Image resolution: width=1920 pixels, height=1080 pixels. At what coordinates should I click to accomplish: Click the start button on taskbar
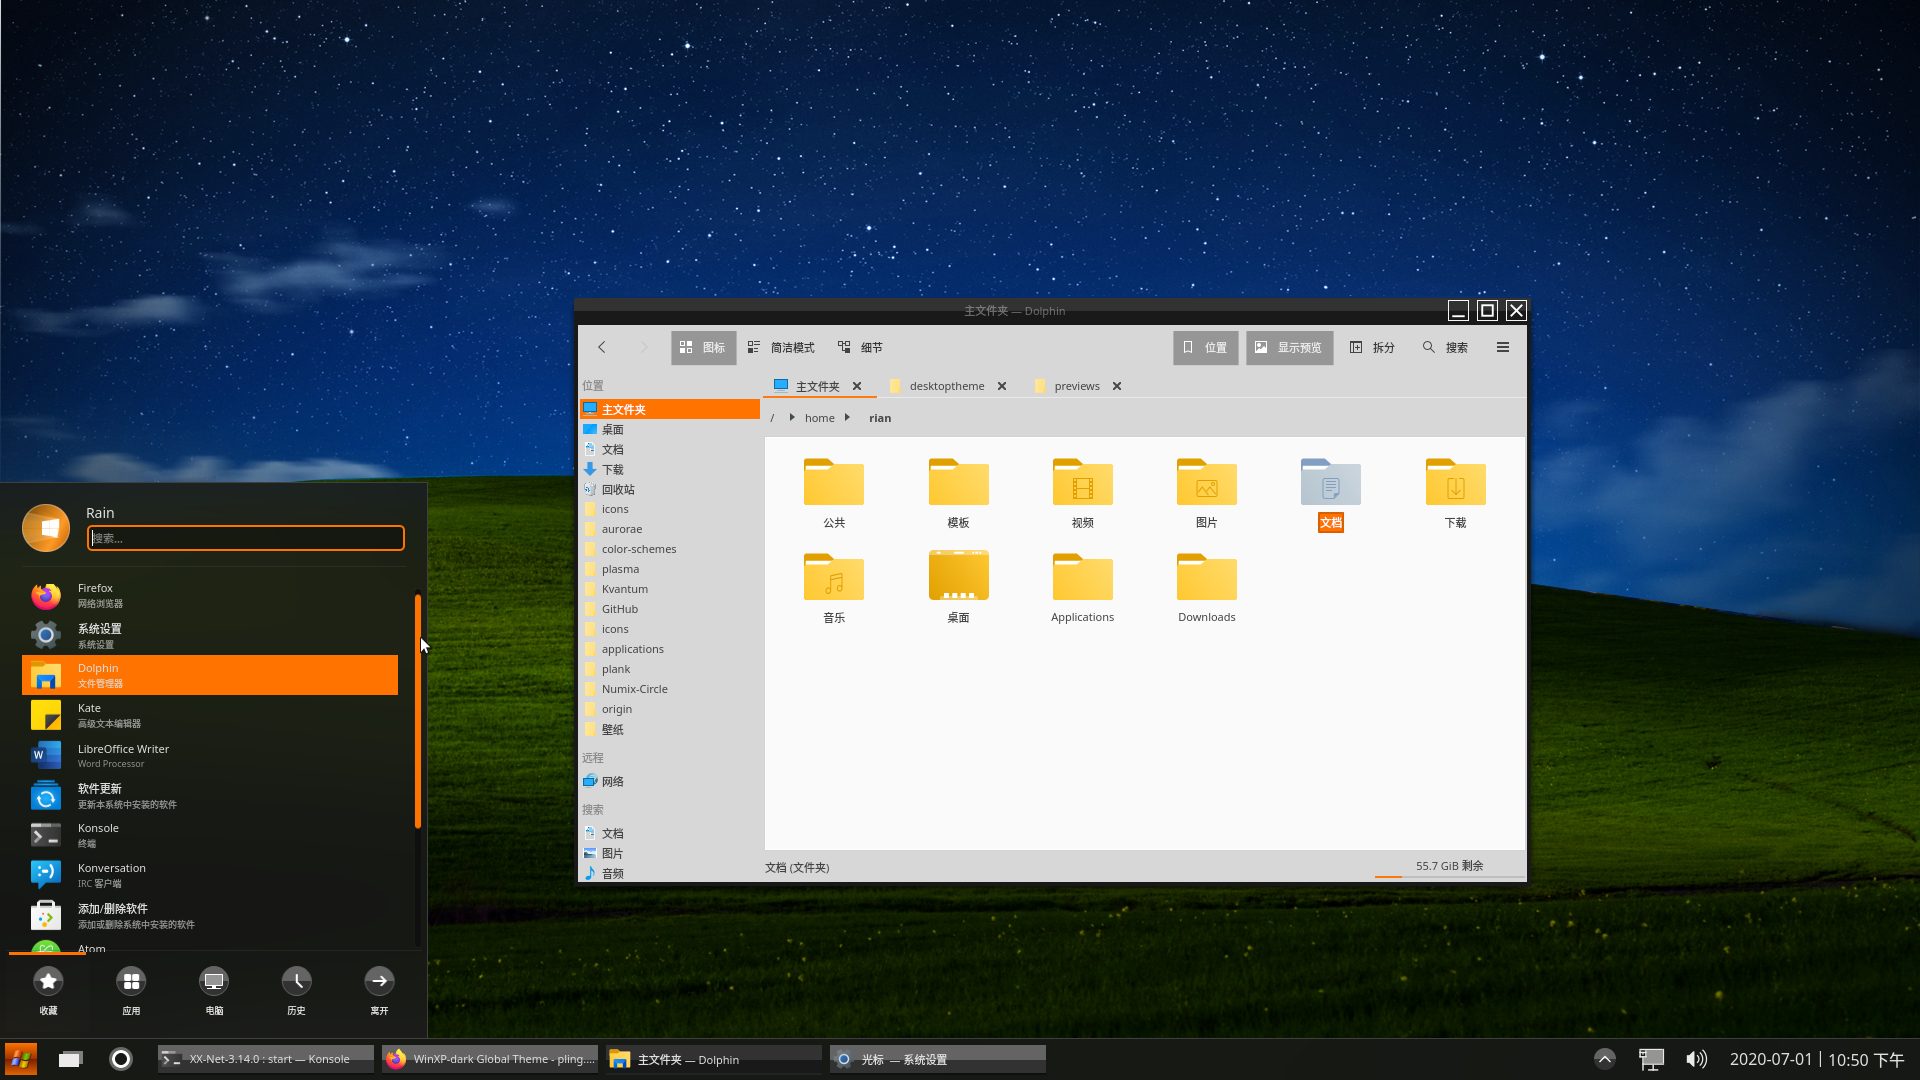point(21,1059)
